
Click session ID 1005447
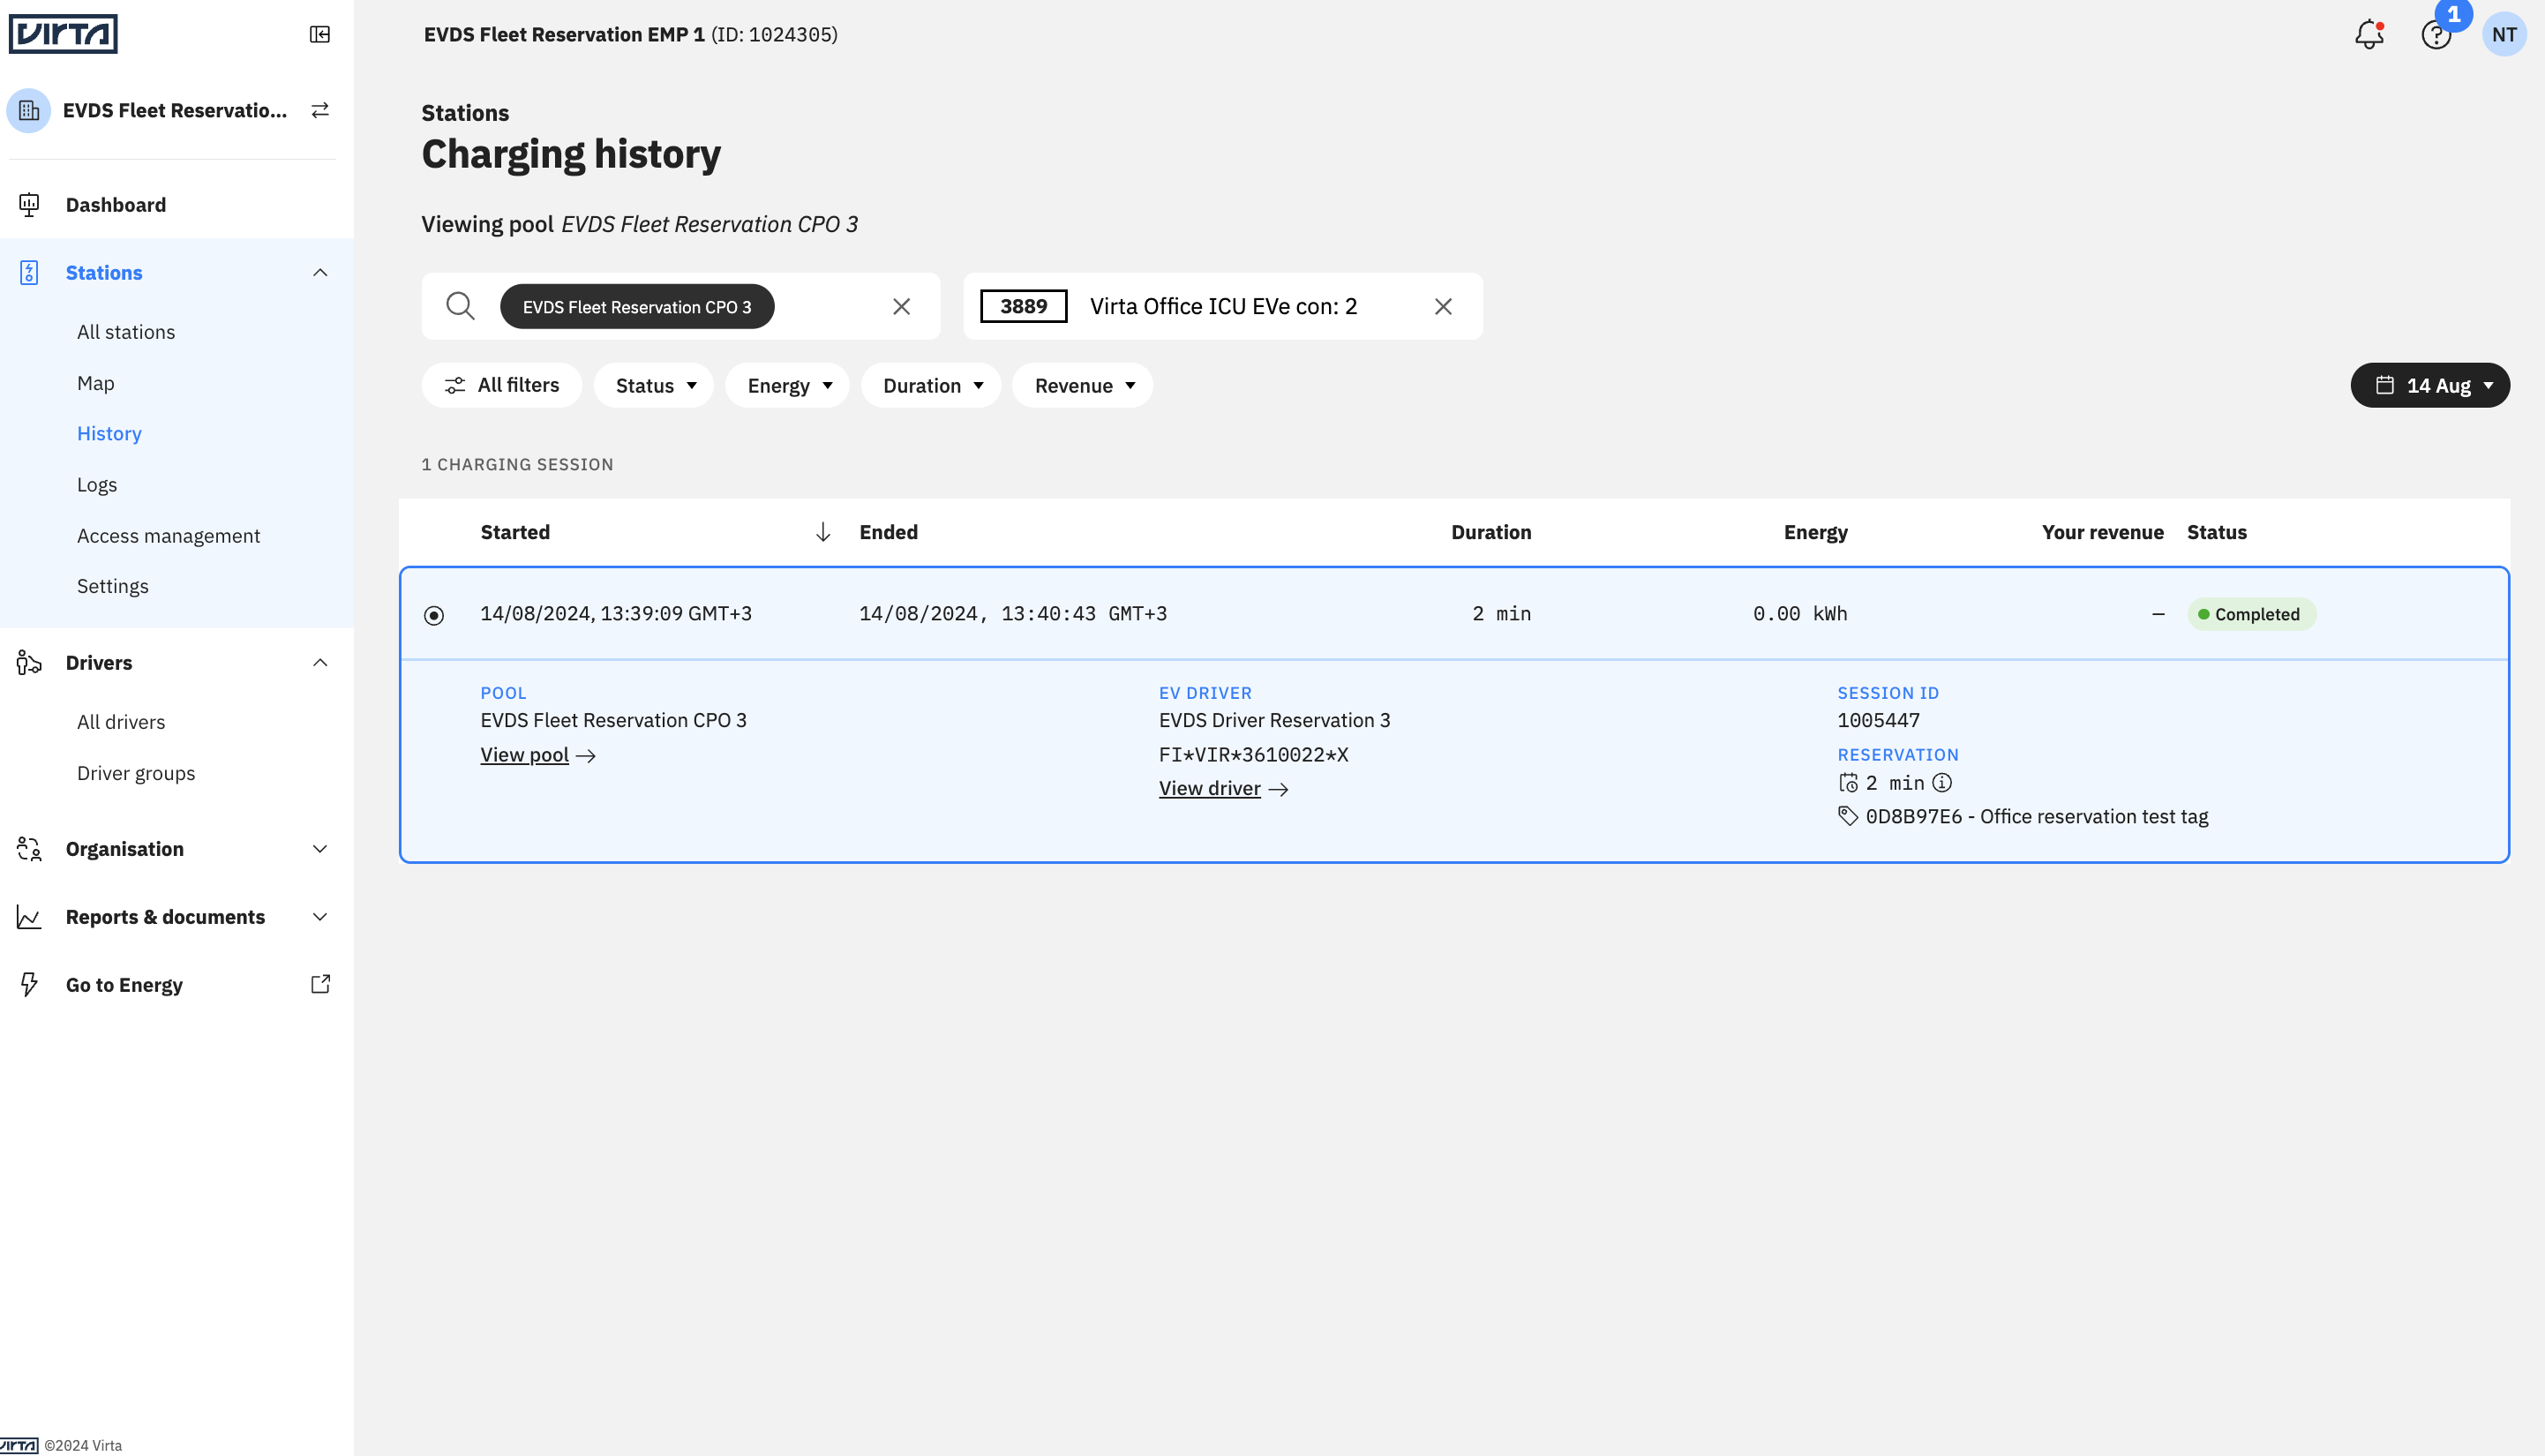[x=1878, y=720]
